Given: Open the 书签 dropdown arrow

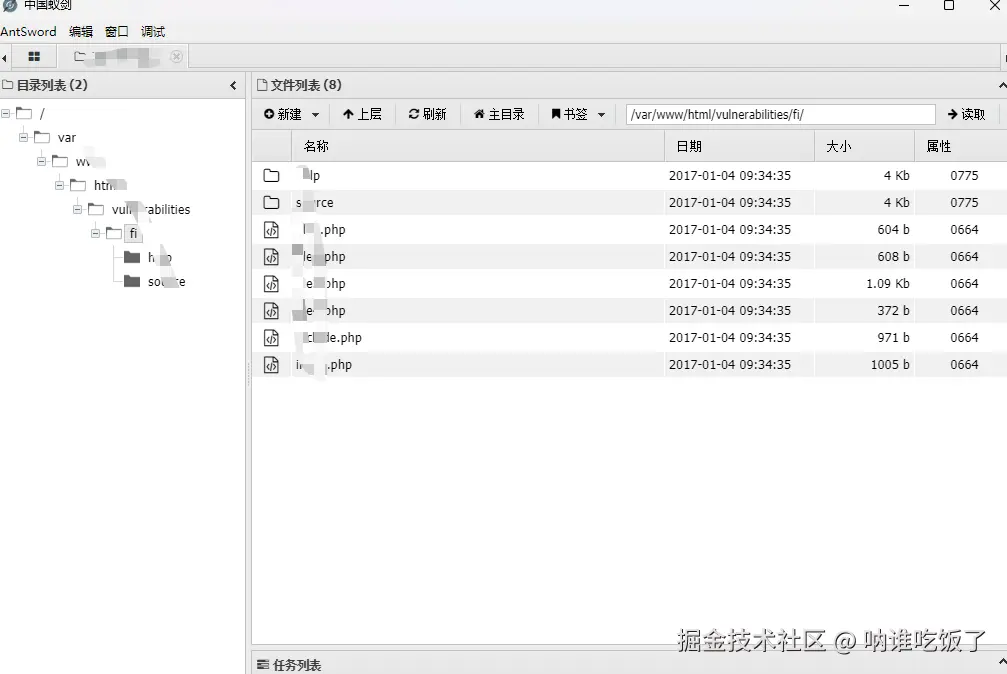Looking at the screenshot, I should pyautogui.click(x=601, y=115).
